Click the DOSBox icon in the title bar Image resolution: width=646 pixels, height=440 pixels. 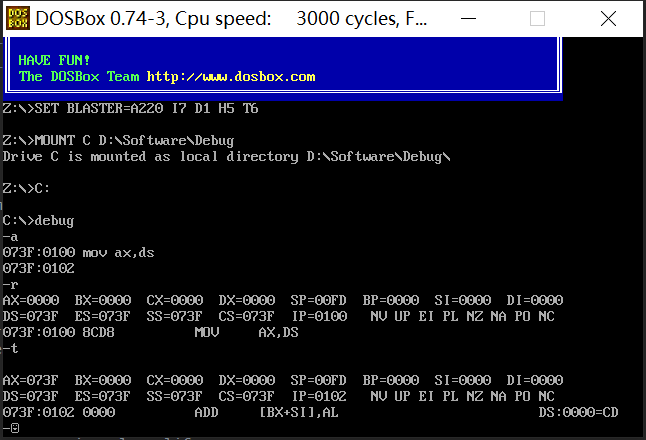point(17,18)
